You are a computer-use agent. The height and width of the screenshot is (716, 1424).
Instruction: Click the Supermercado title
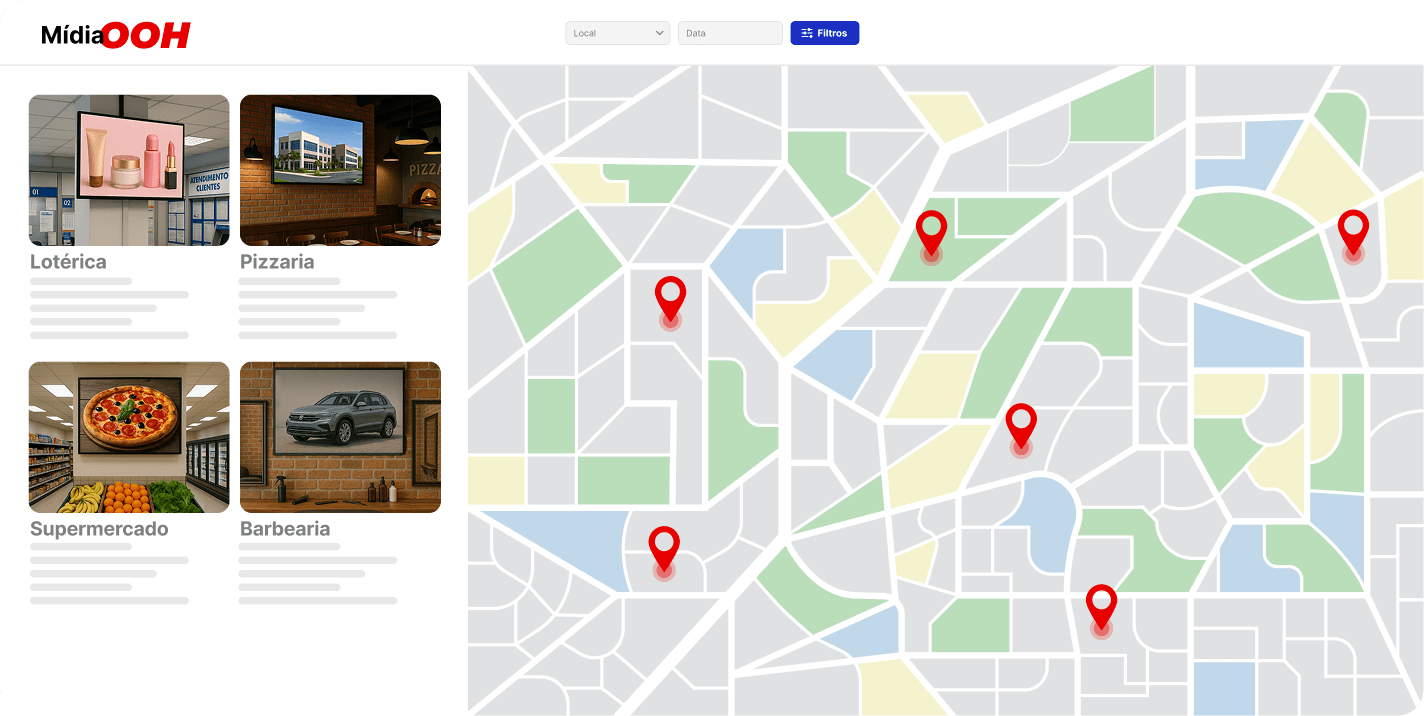[99, 529]
